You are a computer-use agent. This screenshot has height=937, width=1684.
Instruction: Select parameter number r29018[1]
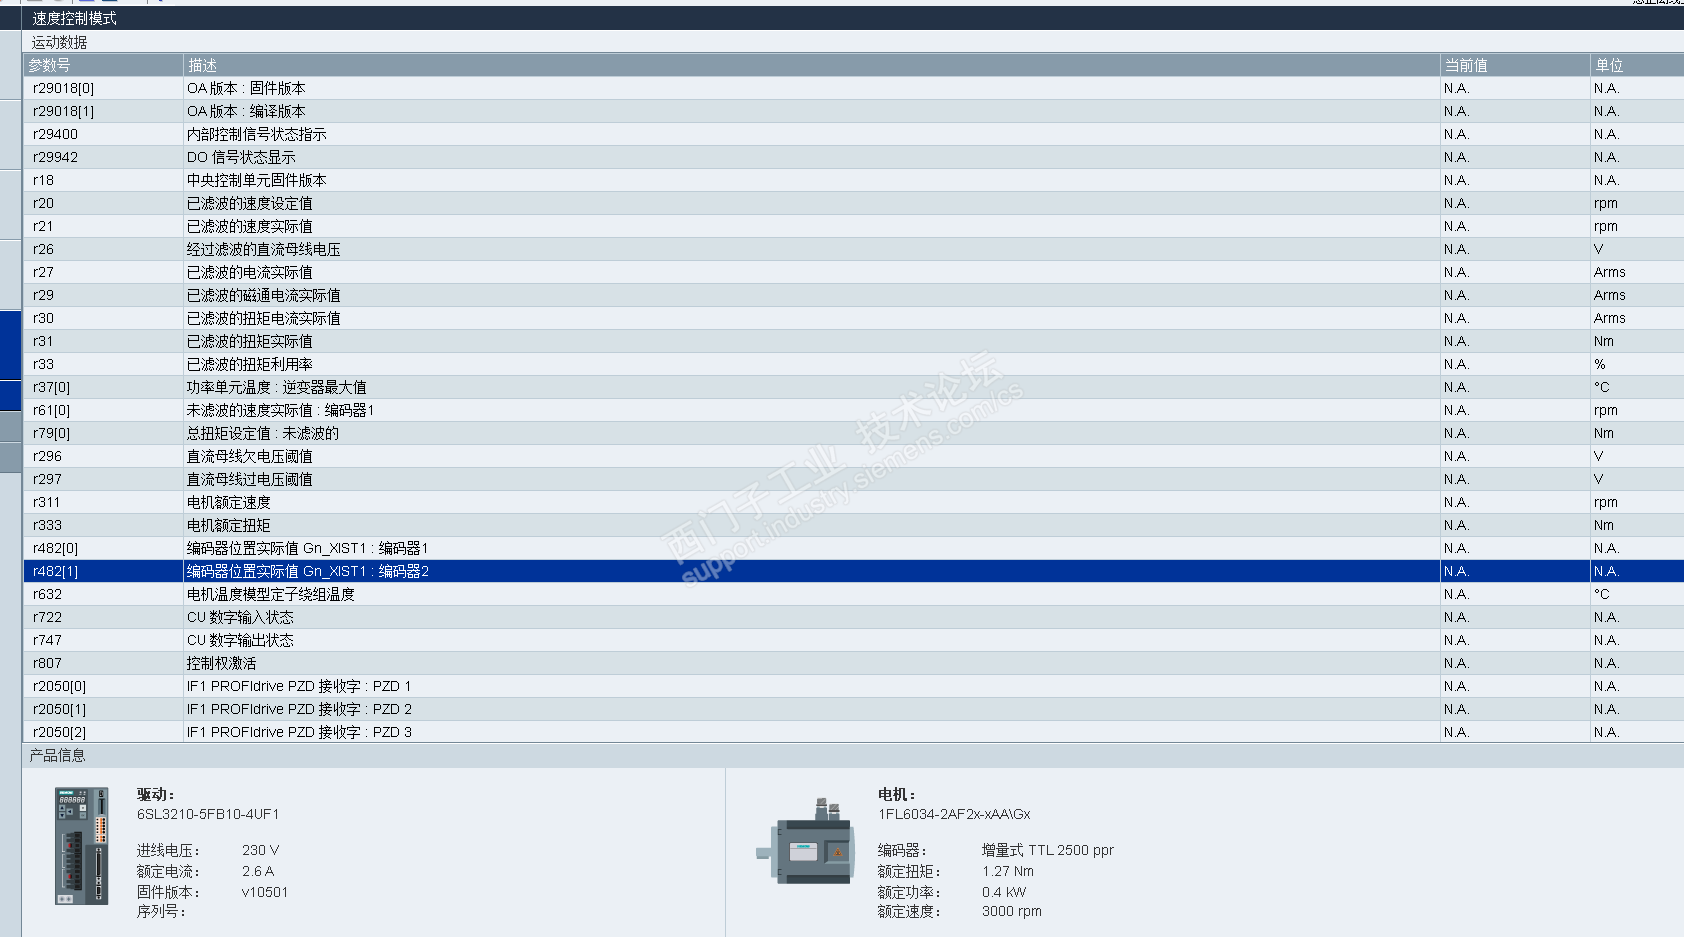pos(63,111)
